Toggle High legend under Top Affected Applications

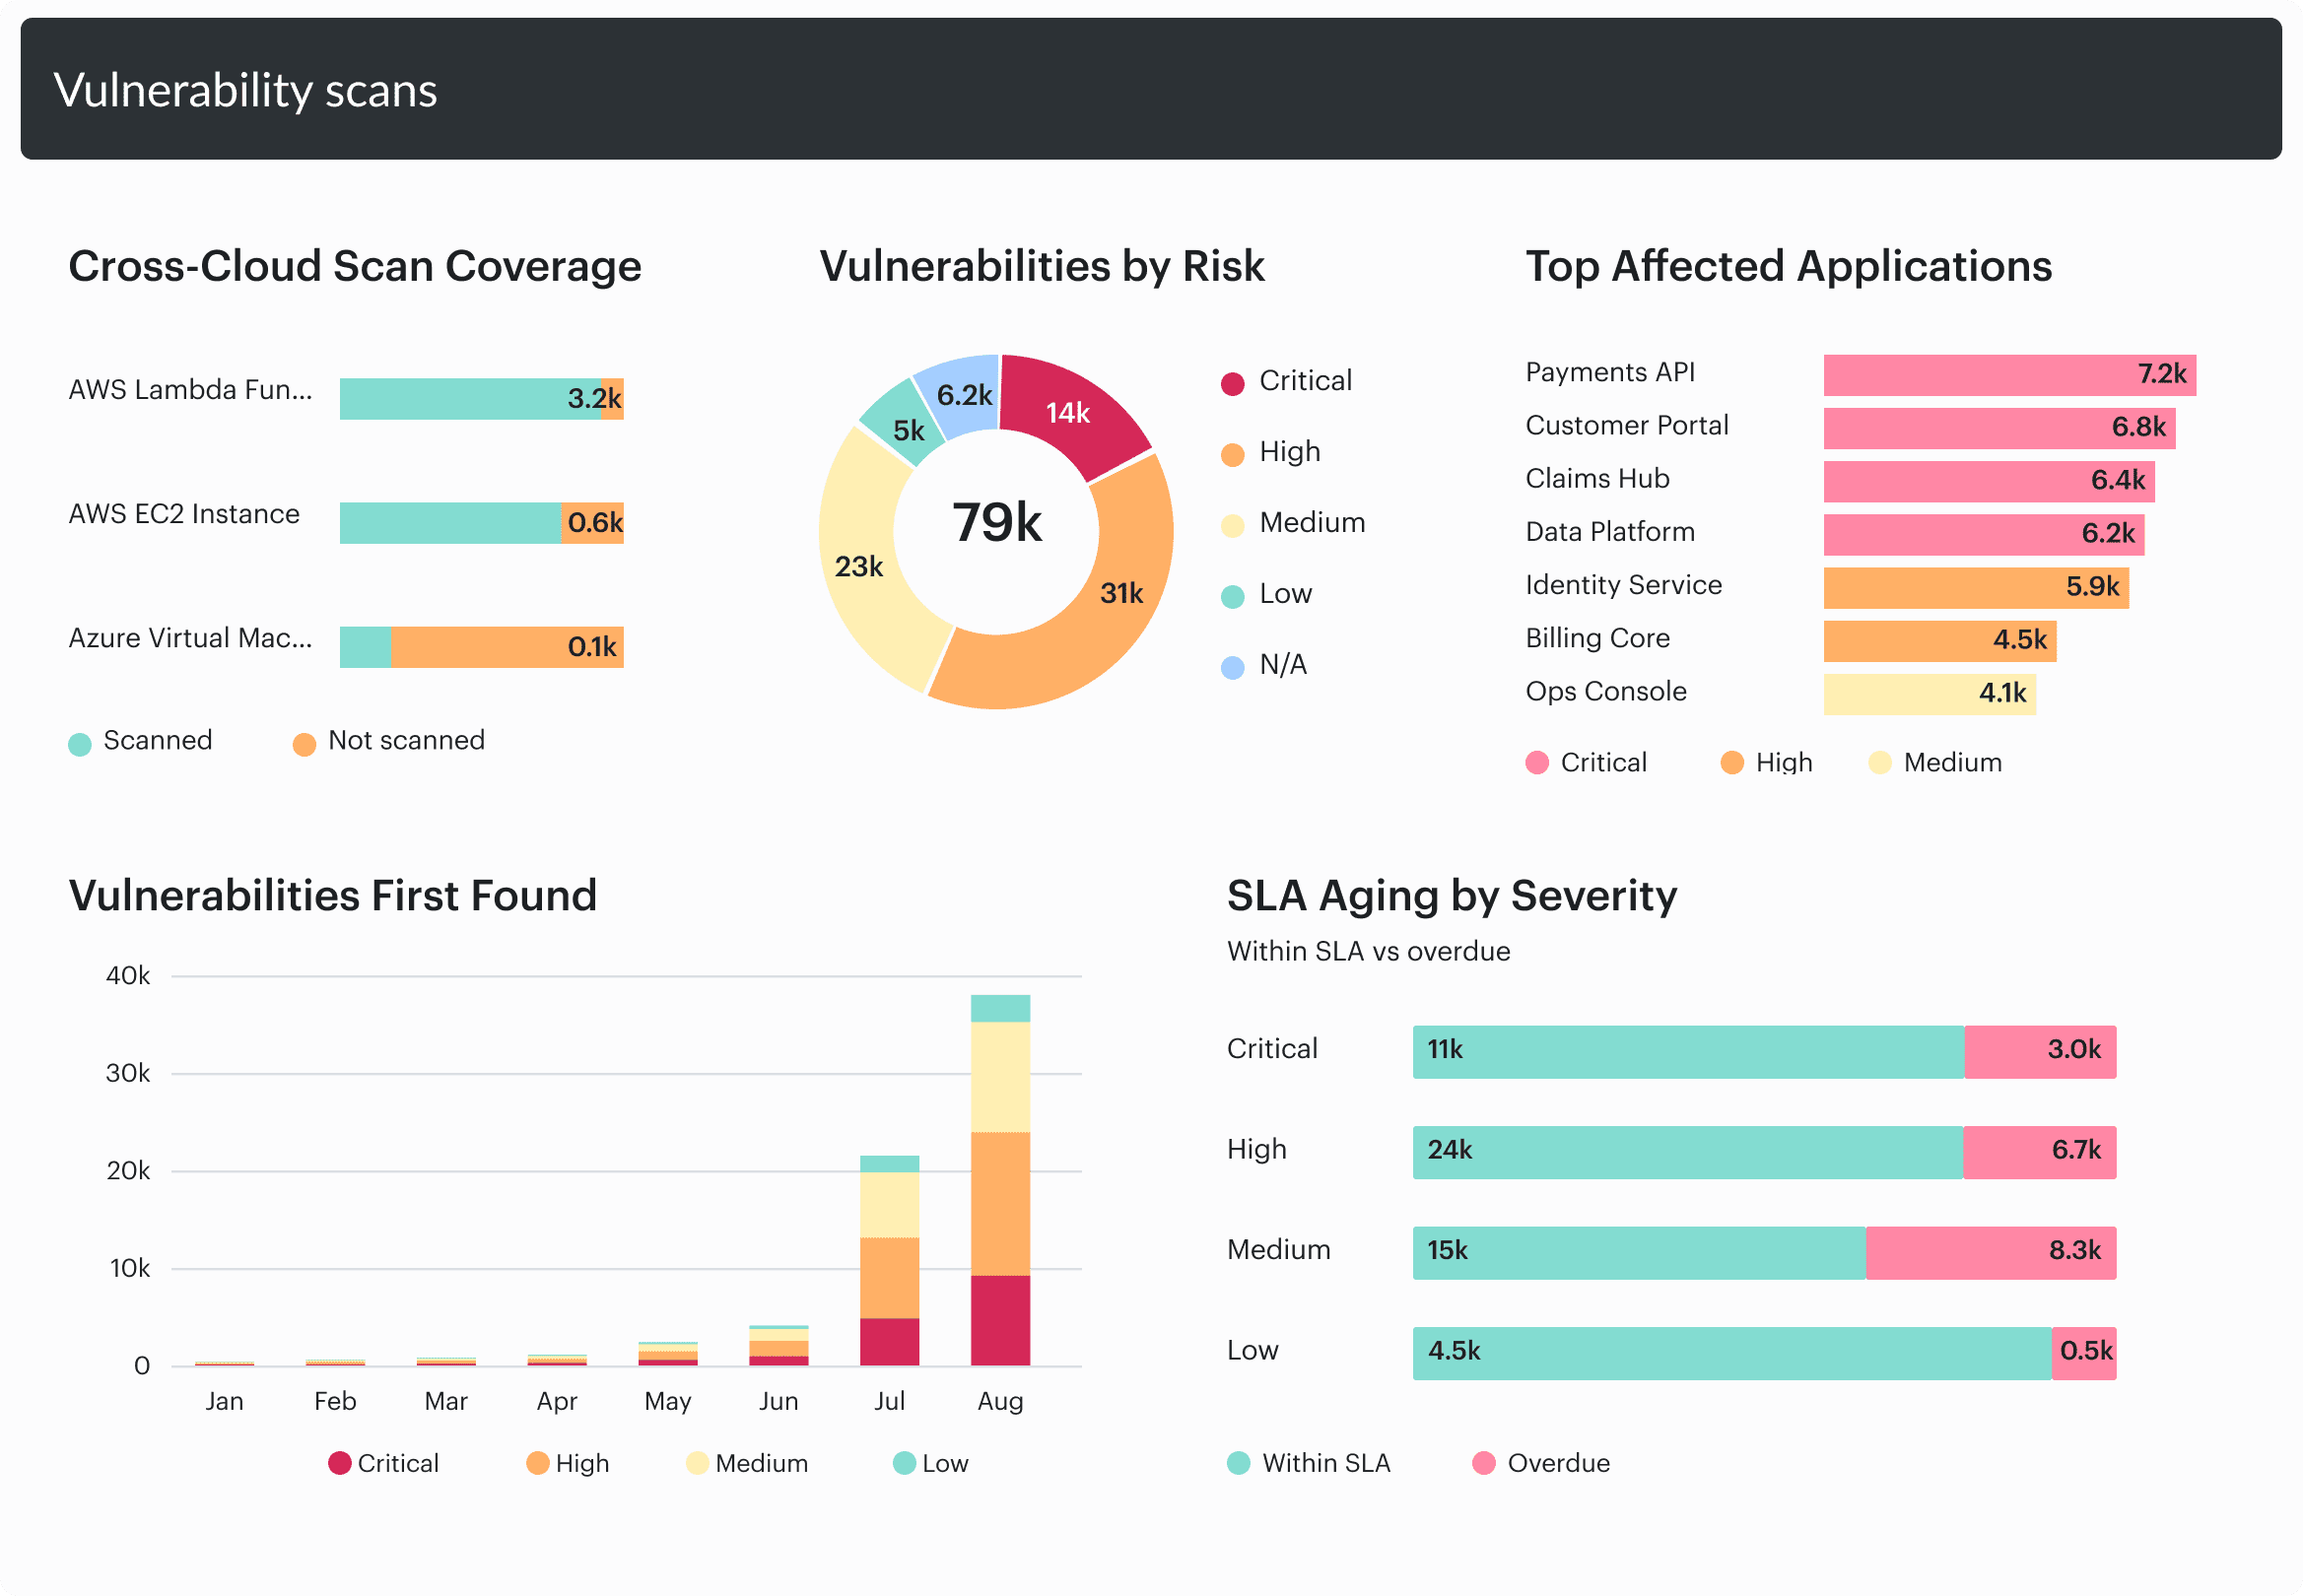point(1766,763)
